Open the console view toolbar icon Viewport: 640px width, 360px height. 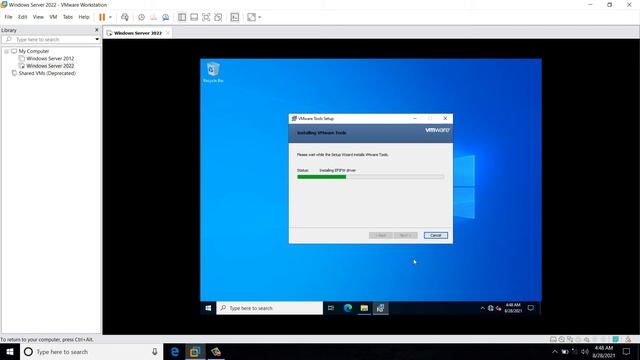[235, 17]
